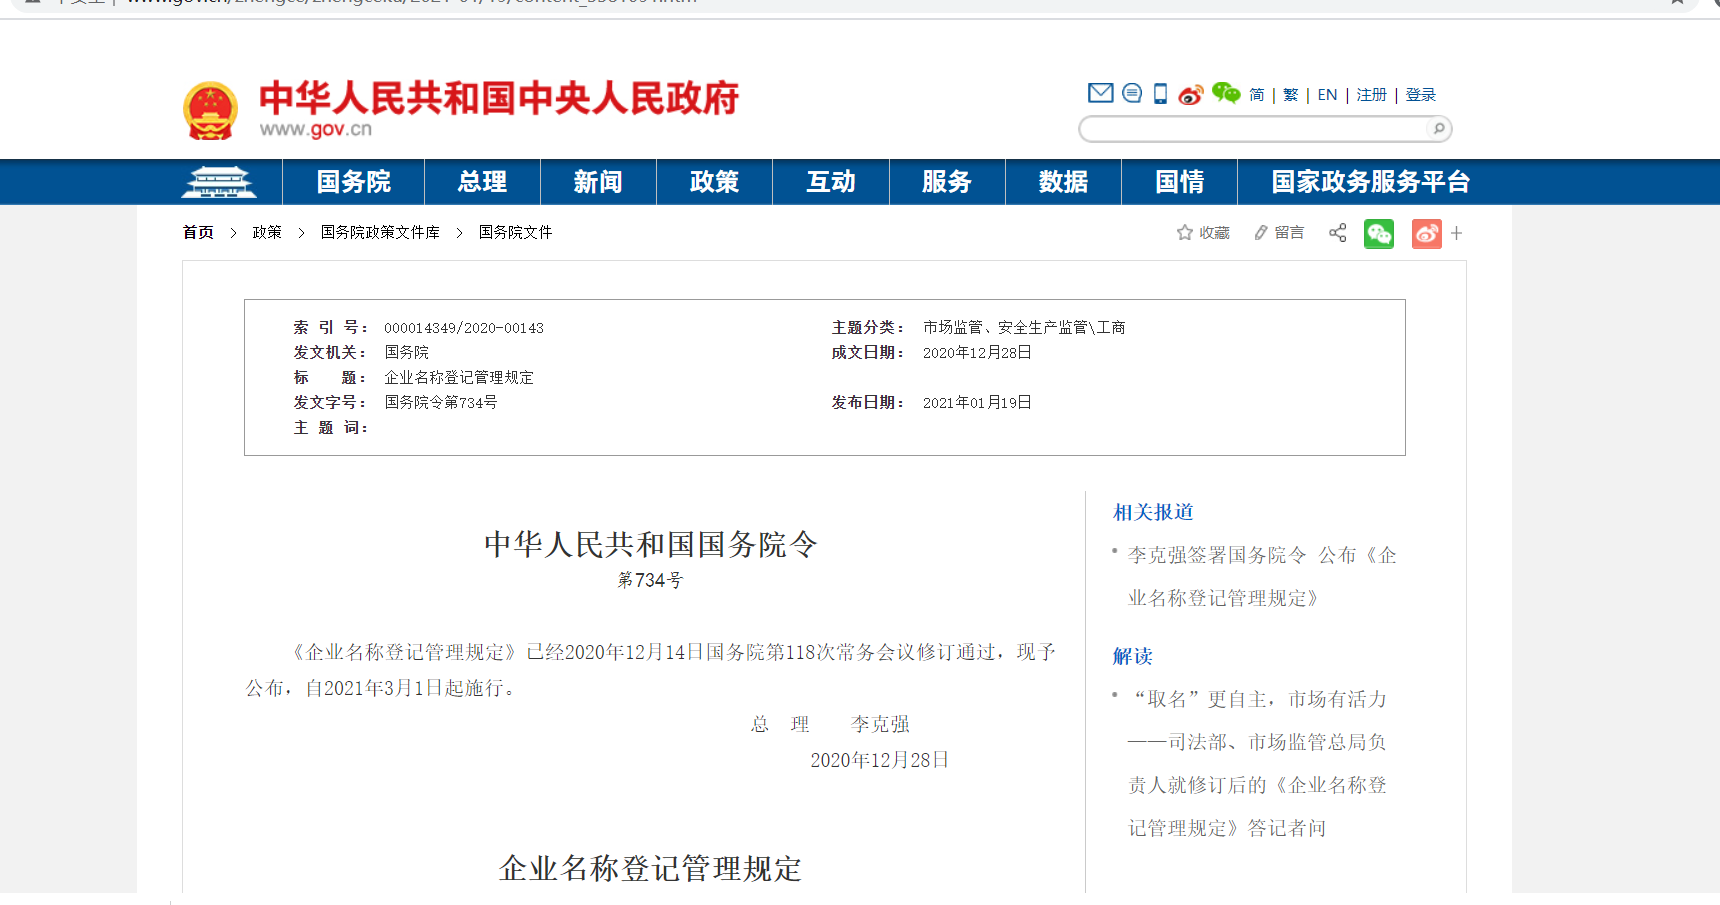
Task: Click the index number 000014349/2020-00143
Action: pos(464,328)
